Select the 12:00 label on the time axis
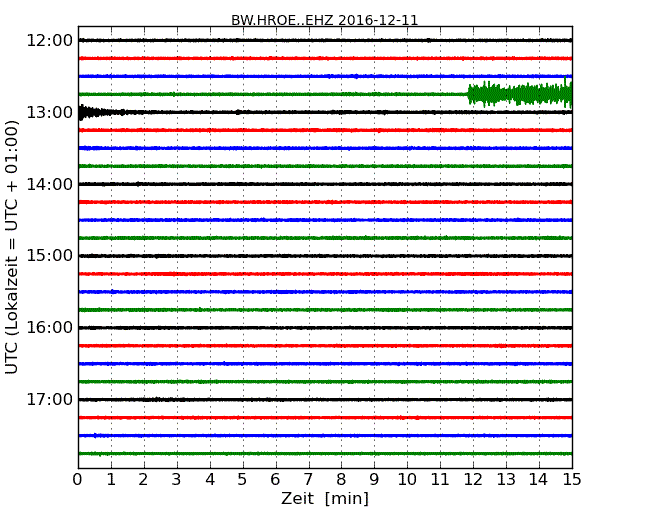The height and width of the screenshot is (520, 650). pos(49,41)
